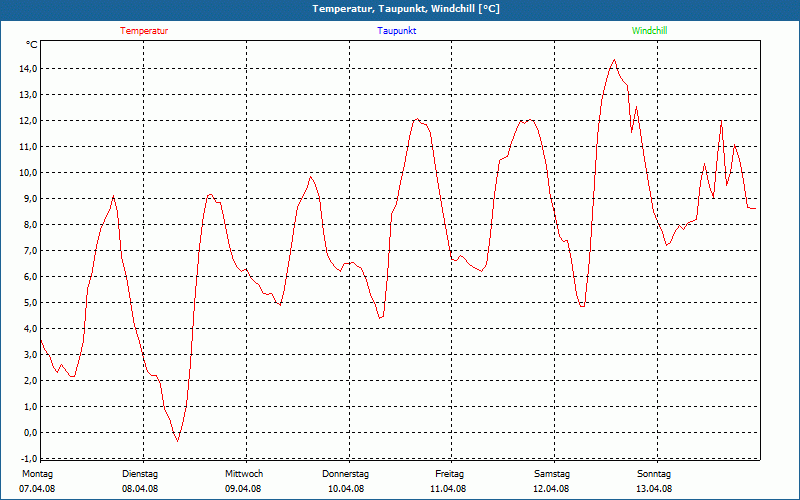Image resolution: width=800 pixels, height=500 pixels.
Task: Click the 4,0 y-axis value
Action: pyautogui.click(x=30, y=329)
